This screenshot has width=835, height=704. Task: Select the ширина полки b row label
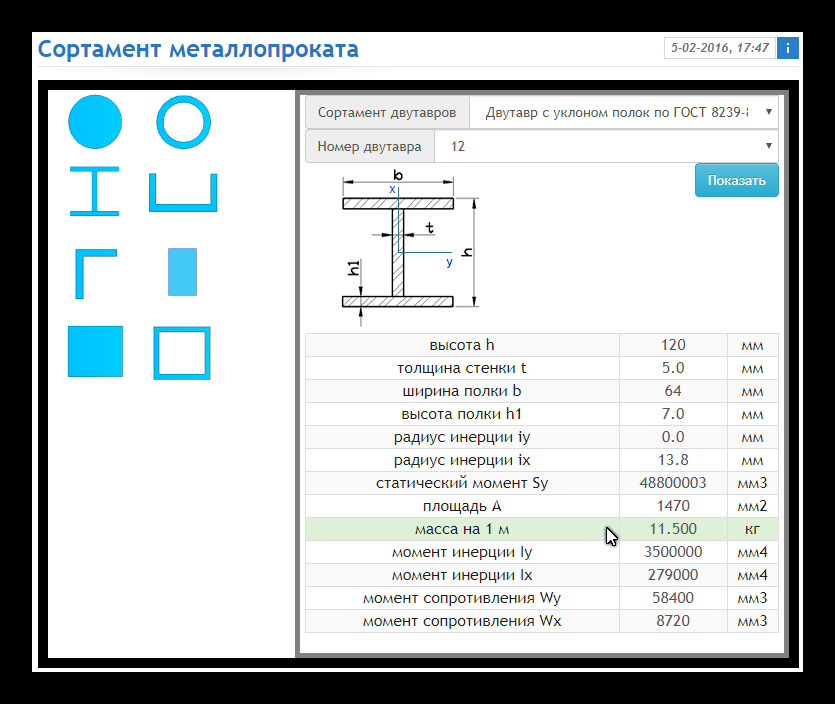pyautogui.click(x=462, y=391)
